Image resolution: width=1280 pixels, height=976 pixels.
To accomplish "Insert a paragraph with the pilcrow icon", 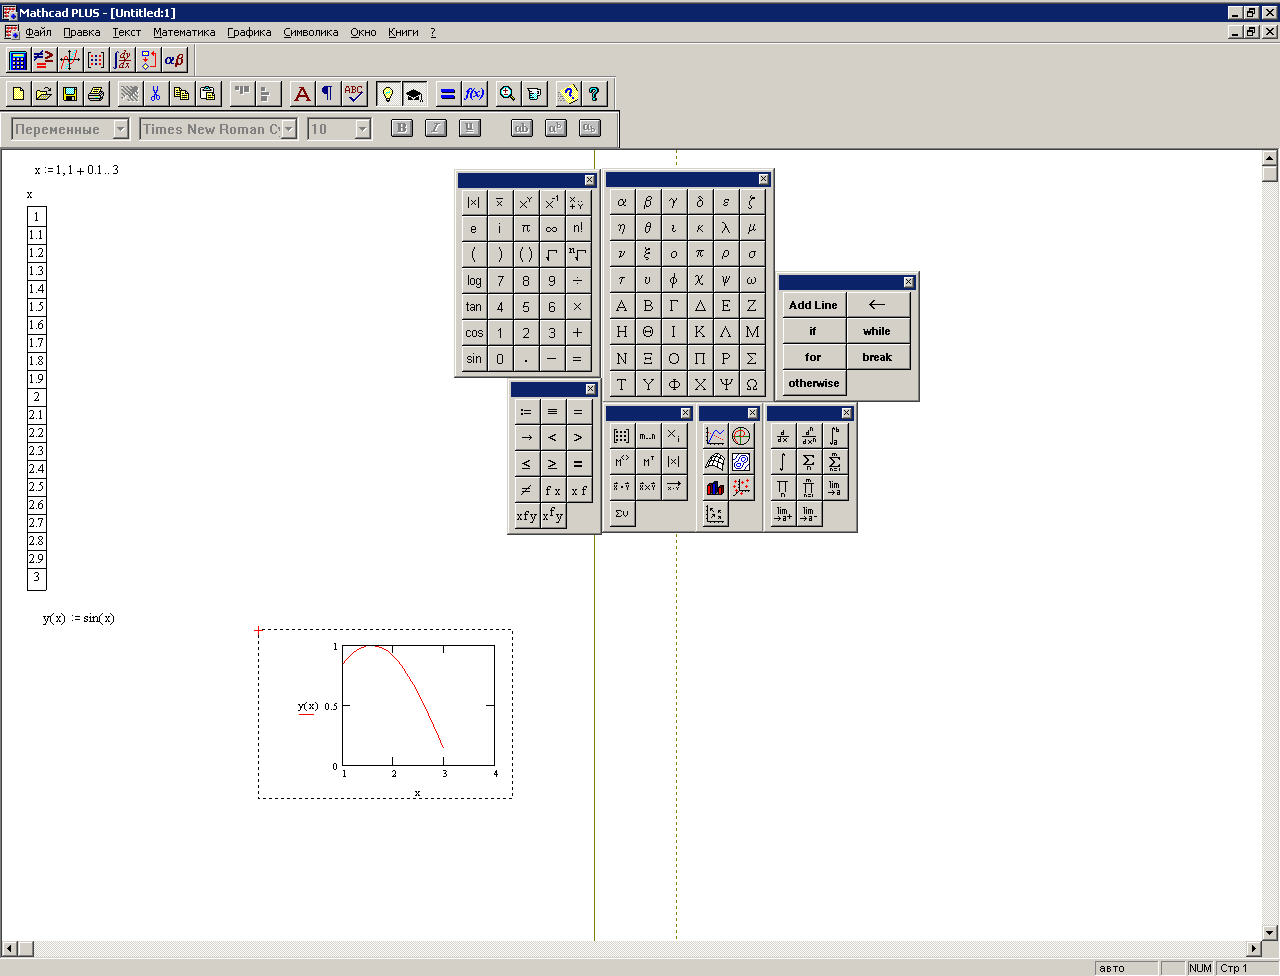I will pos(327,94).
